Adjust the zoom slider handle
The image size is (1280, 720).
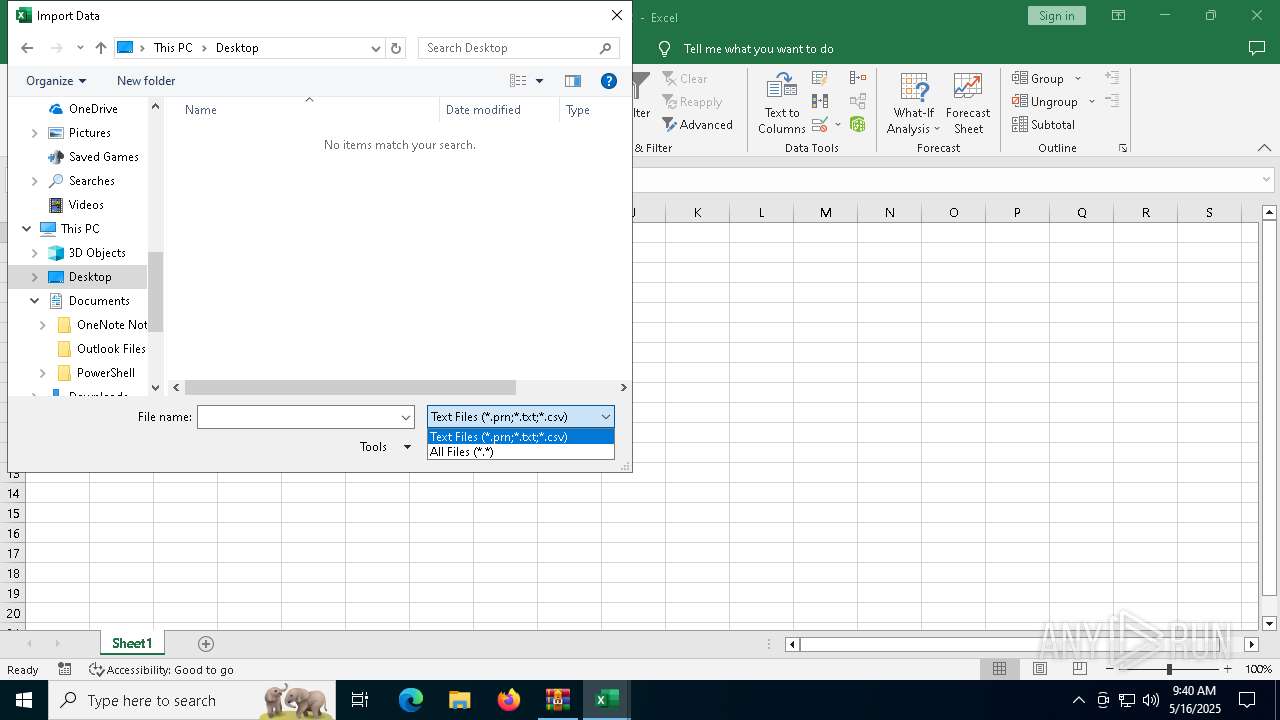pyautogui.click(x=1168, y=669)
